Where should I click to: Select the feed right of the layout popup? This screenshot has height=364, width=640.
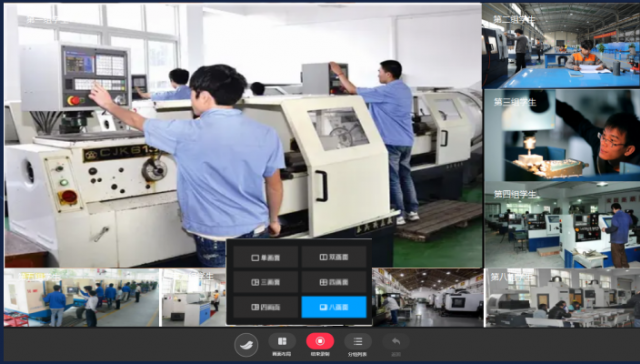pyautogui.click(x=427, y=298)
